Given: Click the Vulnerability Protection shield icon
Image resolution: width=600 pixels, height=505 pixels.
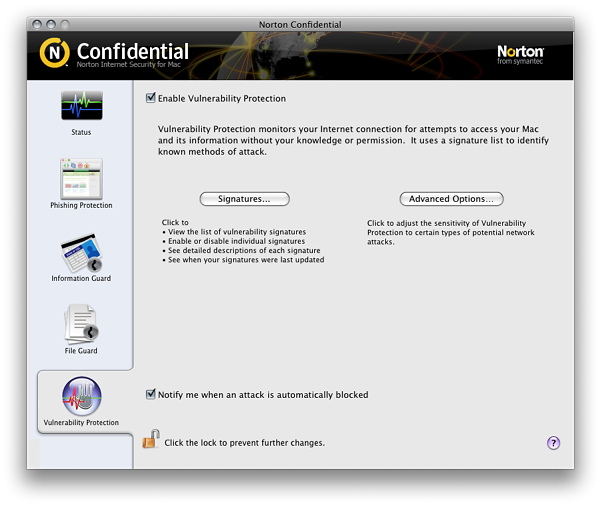Looking at the screenshot, I should tap(81, 397).
